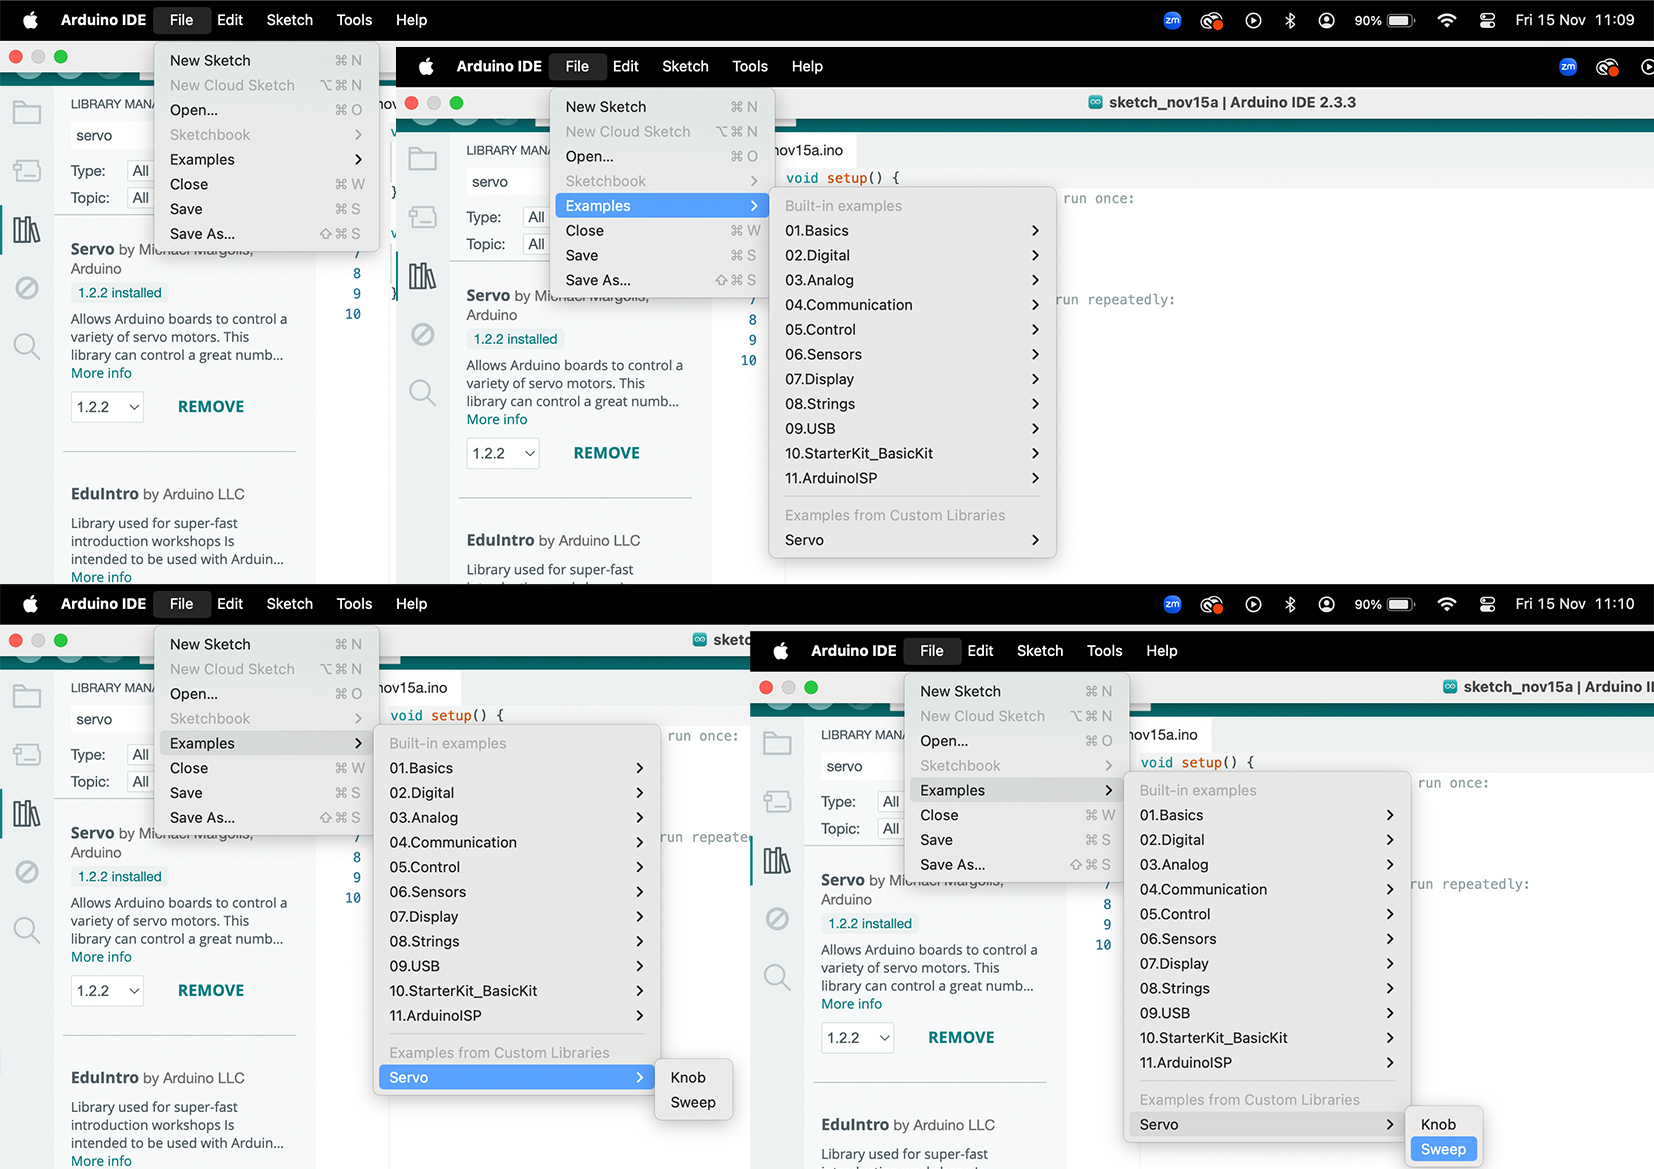Open 1.2.2 version dropdown in bottom-left screenshot
The width and height of the screenshot is (1654, 1169).
(x=107, y=991)
